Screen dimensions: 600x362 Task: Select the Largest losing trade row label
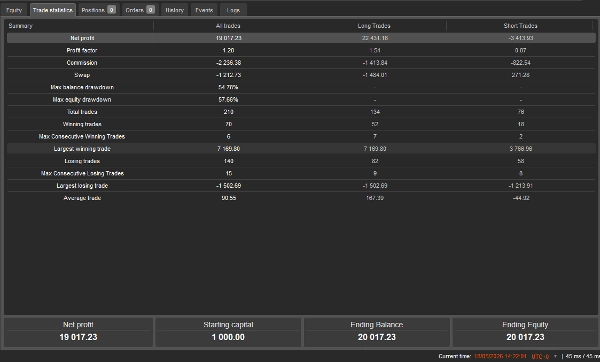[82, 186]
